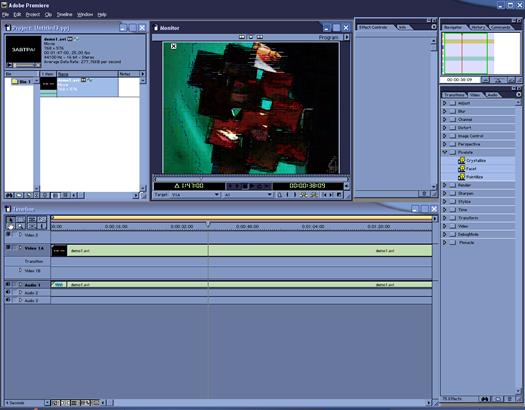Viewport: 525px width, 410px height.
Task: Click the Monitor scrub bar under preview
Action: [x=250, y=179]
